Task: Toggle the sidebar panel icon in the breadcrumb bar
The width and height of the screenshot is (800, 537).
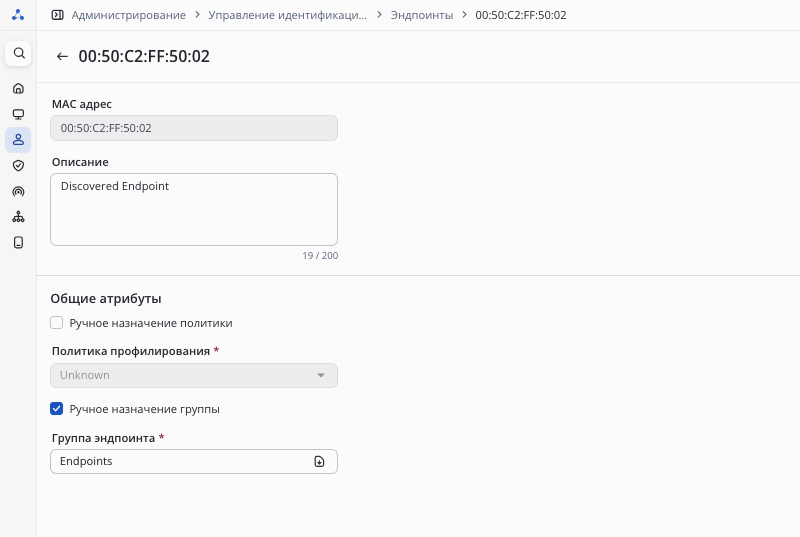Action: 57,15
